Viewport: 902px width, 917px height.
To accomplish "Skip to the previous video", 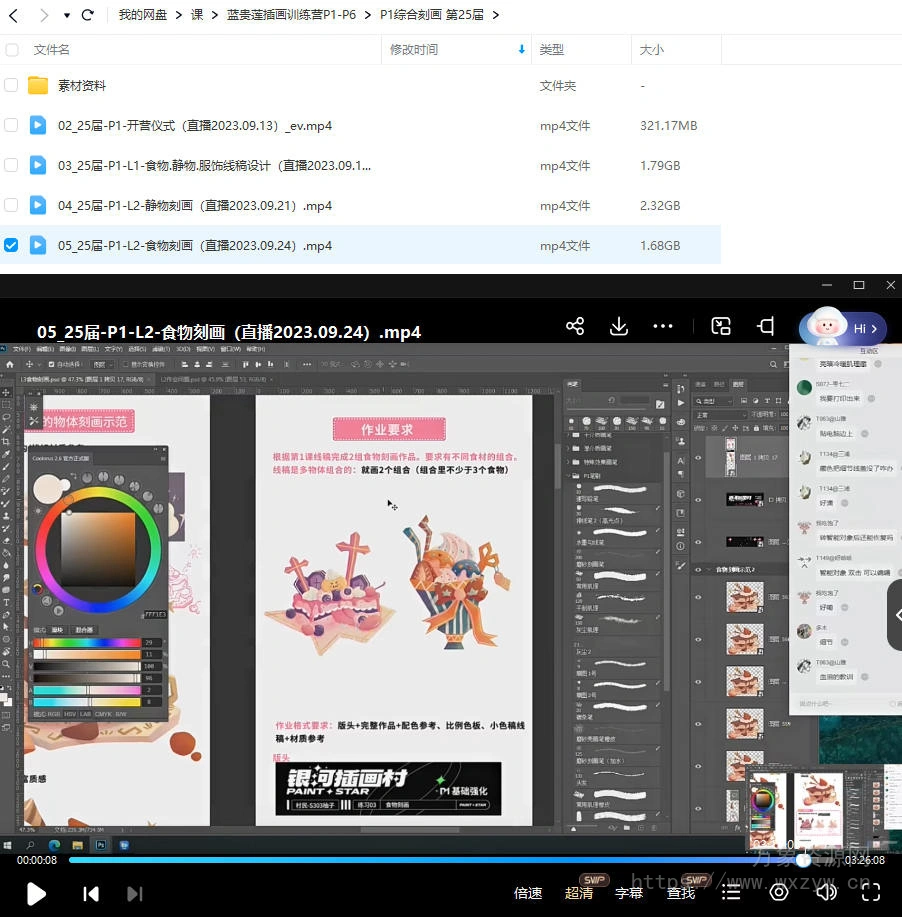I will 90,893.
